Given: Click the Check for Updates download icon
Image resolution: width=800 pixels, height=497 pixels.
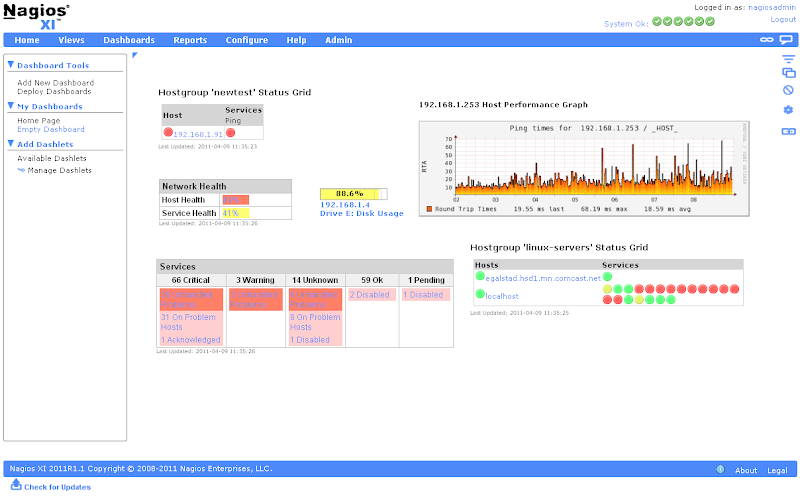Looking at the screenshot, I should click(x=16, y=487).
